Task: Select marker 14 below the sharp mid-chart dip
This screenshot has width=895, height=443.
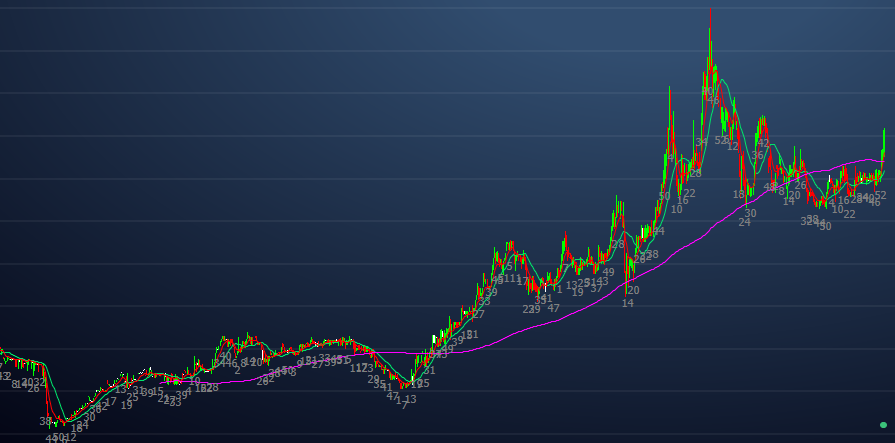Action: click(627, 303)
